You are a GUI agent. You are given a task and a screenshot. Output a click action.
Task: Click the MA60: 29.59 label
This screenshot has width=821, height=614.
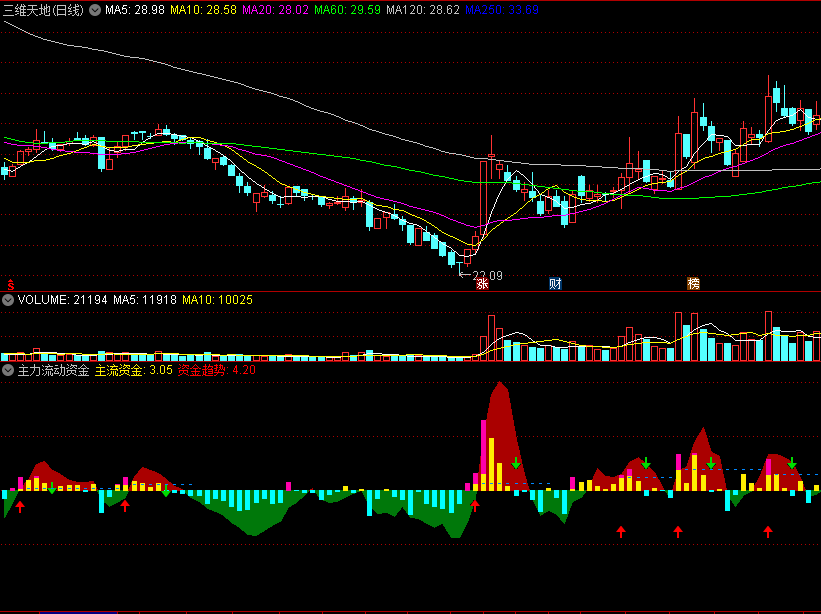tap(348, 10)
